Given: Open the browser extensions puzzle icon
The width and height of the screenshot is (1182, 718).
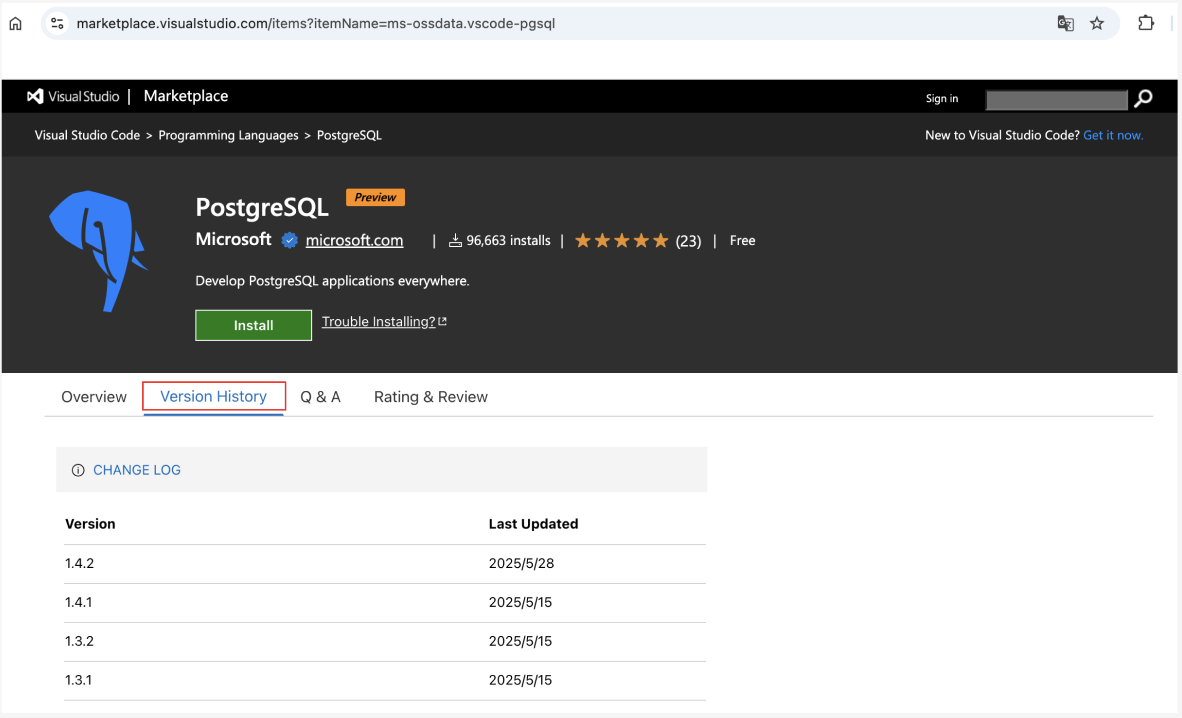Looking at the screenshot, I should coord(1146,23).
